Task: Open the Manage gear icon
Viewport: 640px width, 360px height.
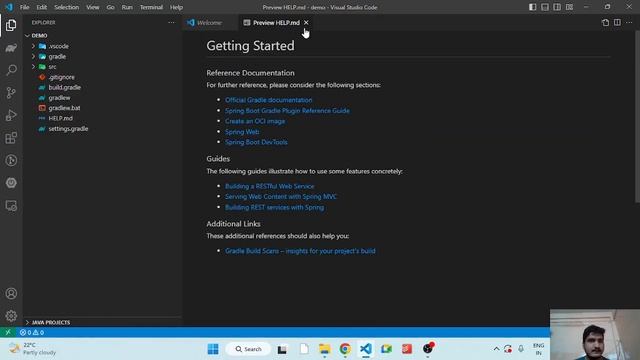Action: (x=11, y=316)
